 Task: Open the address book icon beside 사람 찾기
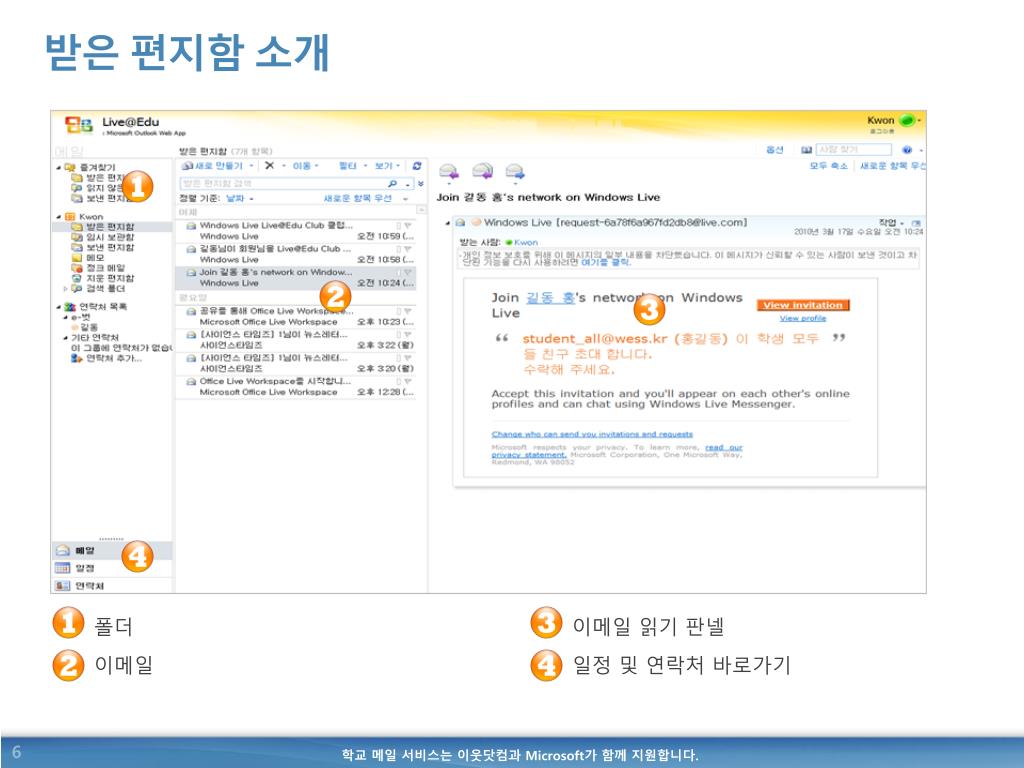coord(807,150)
